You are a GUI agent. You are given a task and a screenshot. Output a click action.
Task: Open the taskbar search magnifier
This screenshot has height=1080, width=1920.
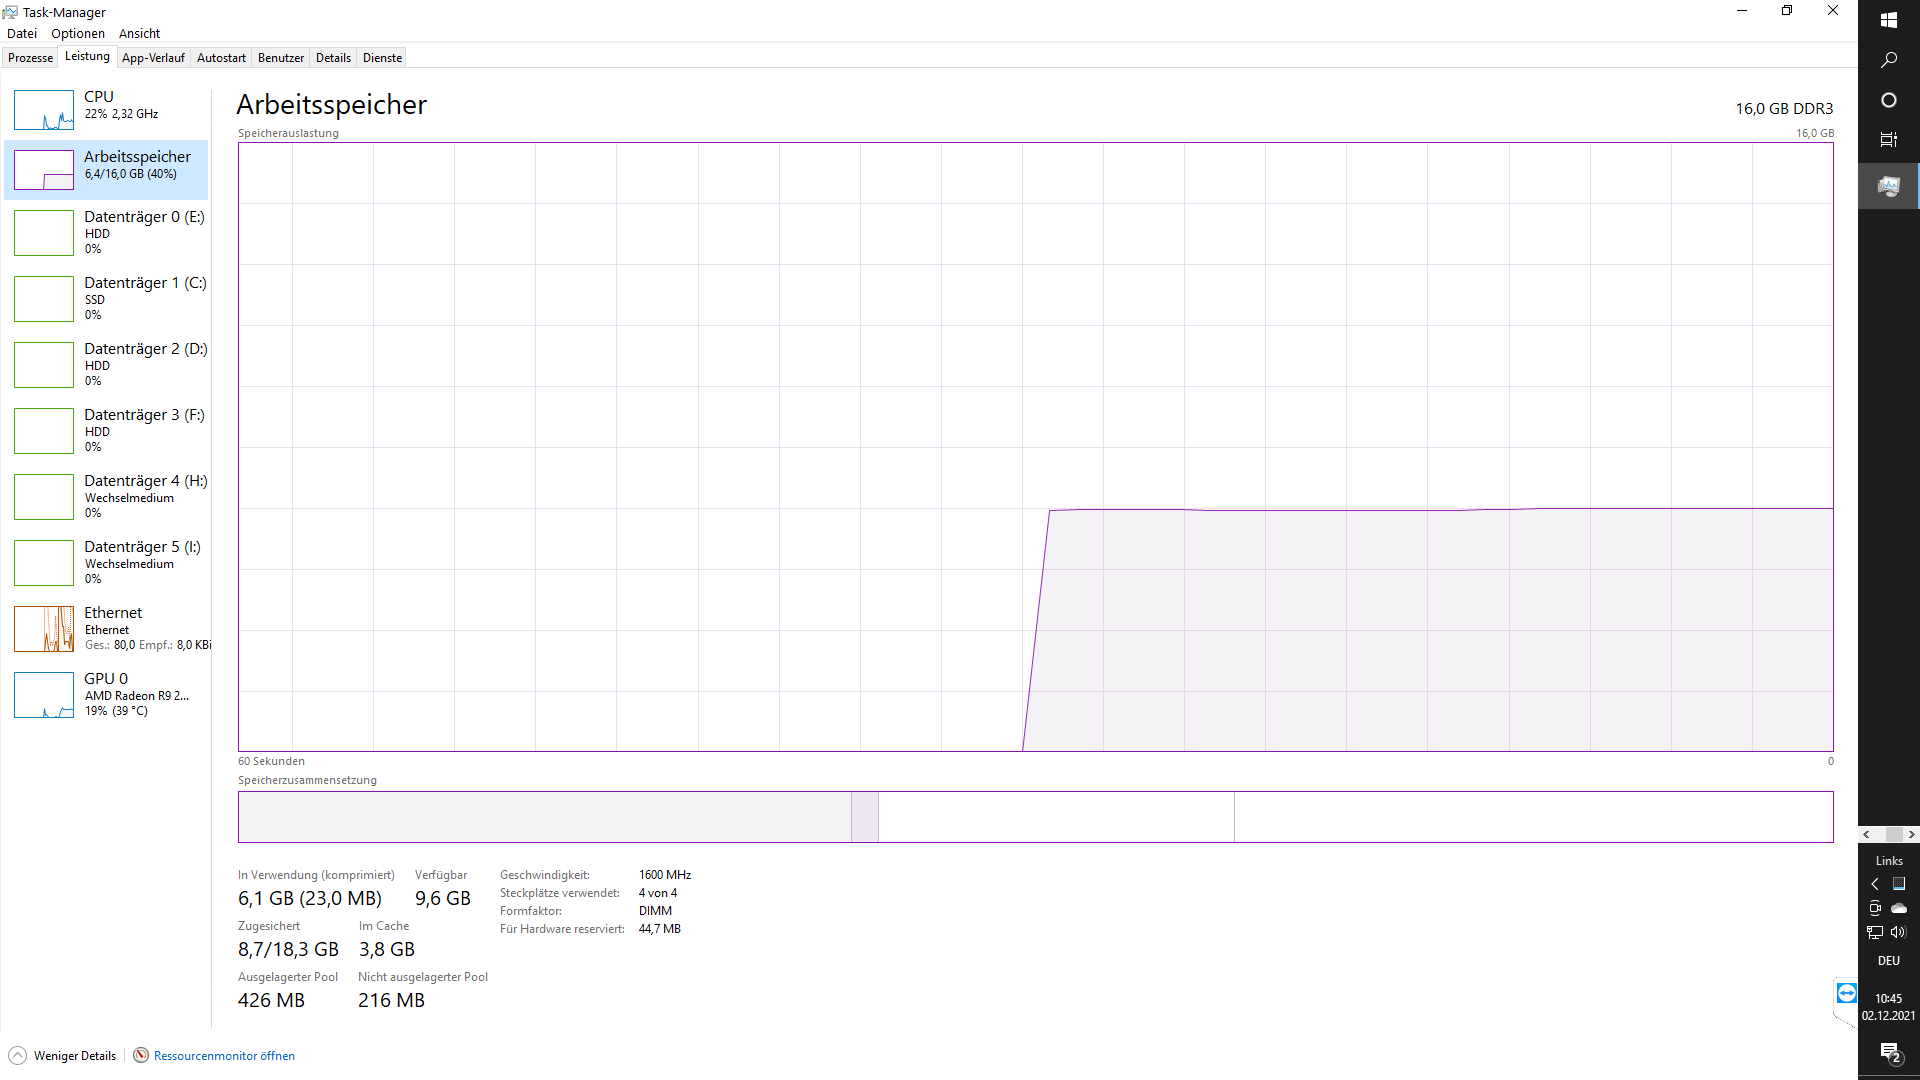coord(1888,60)
